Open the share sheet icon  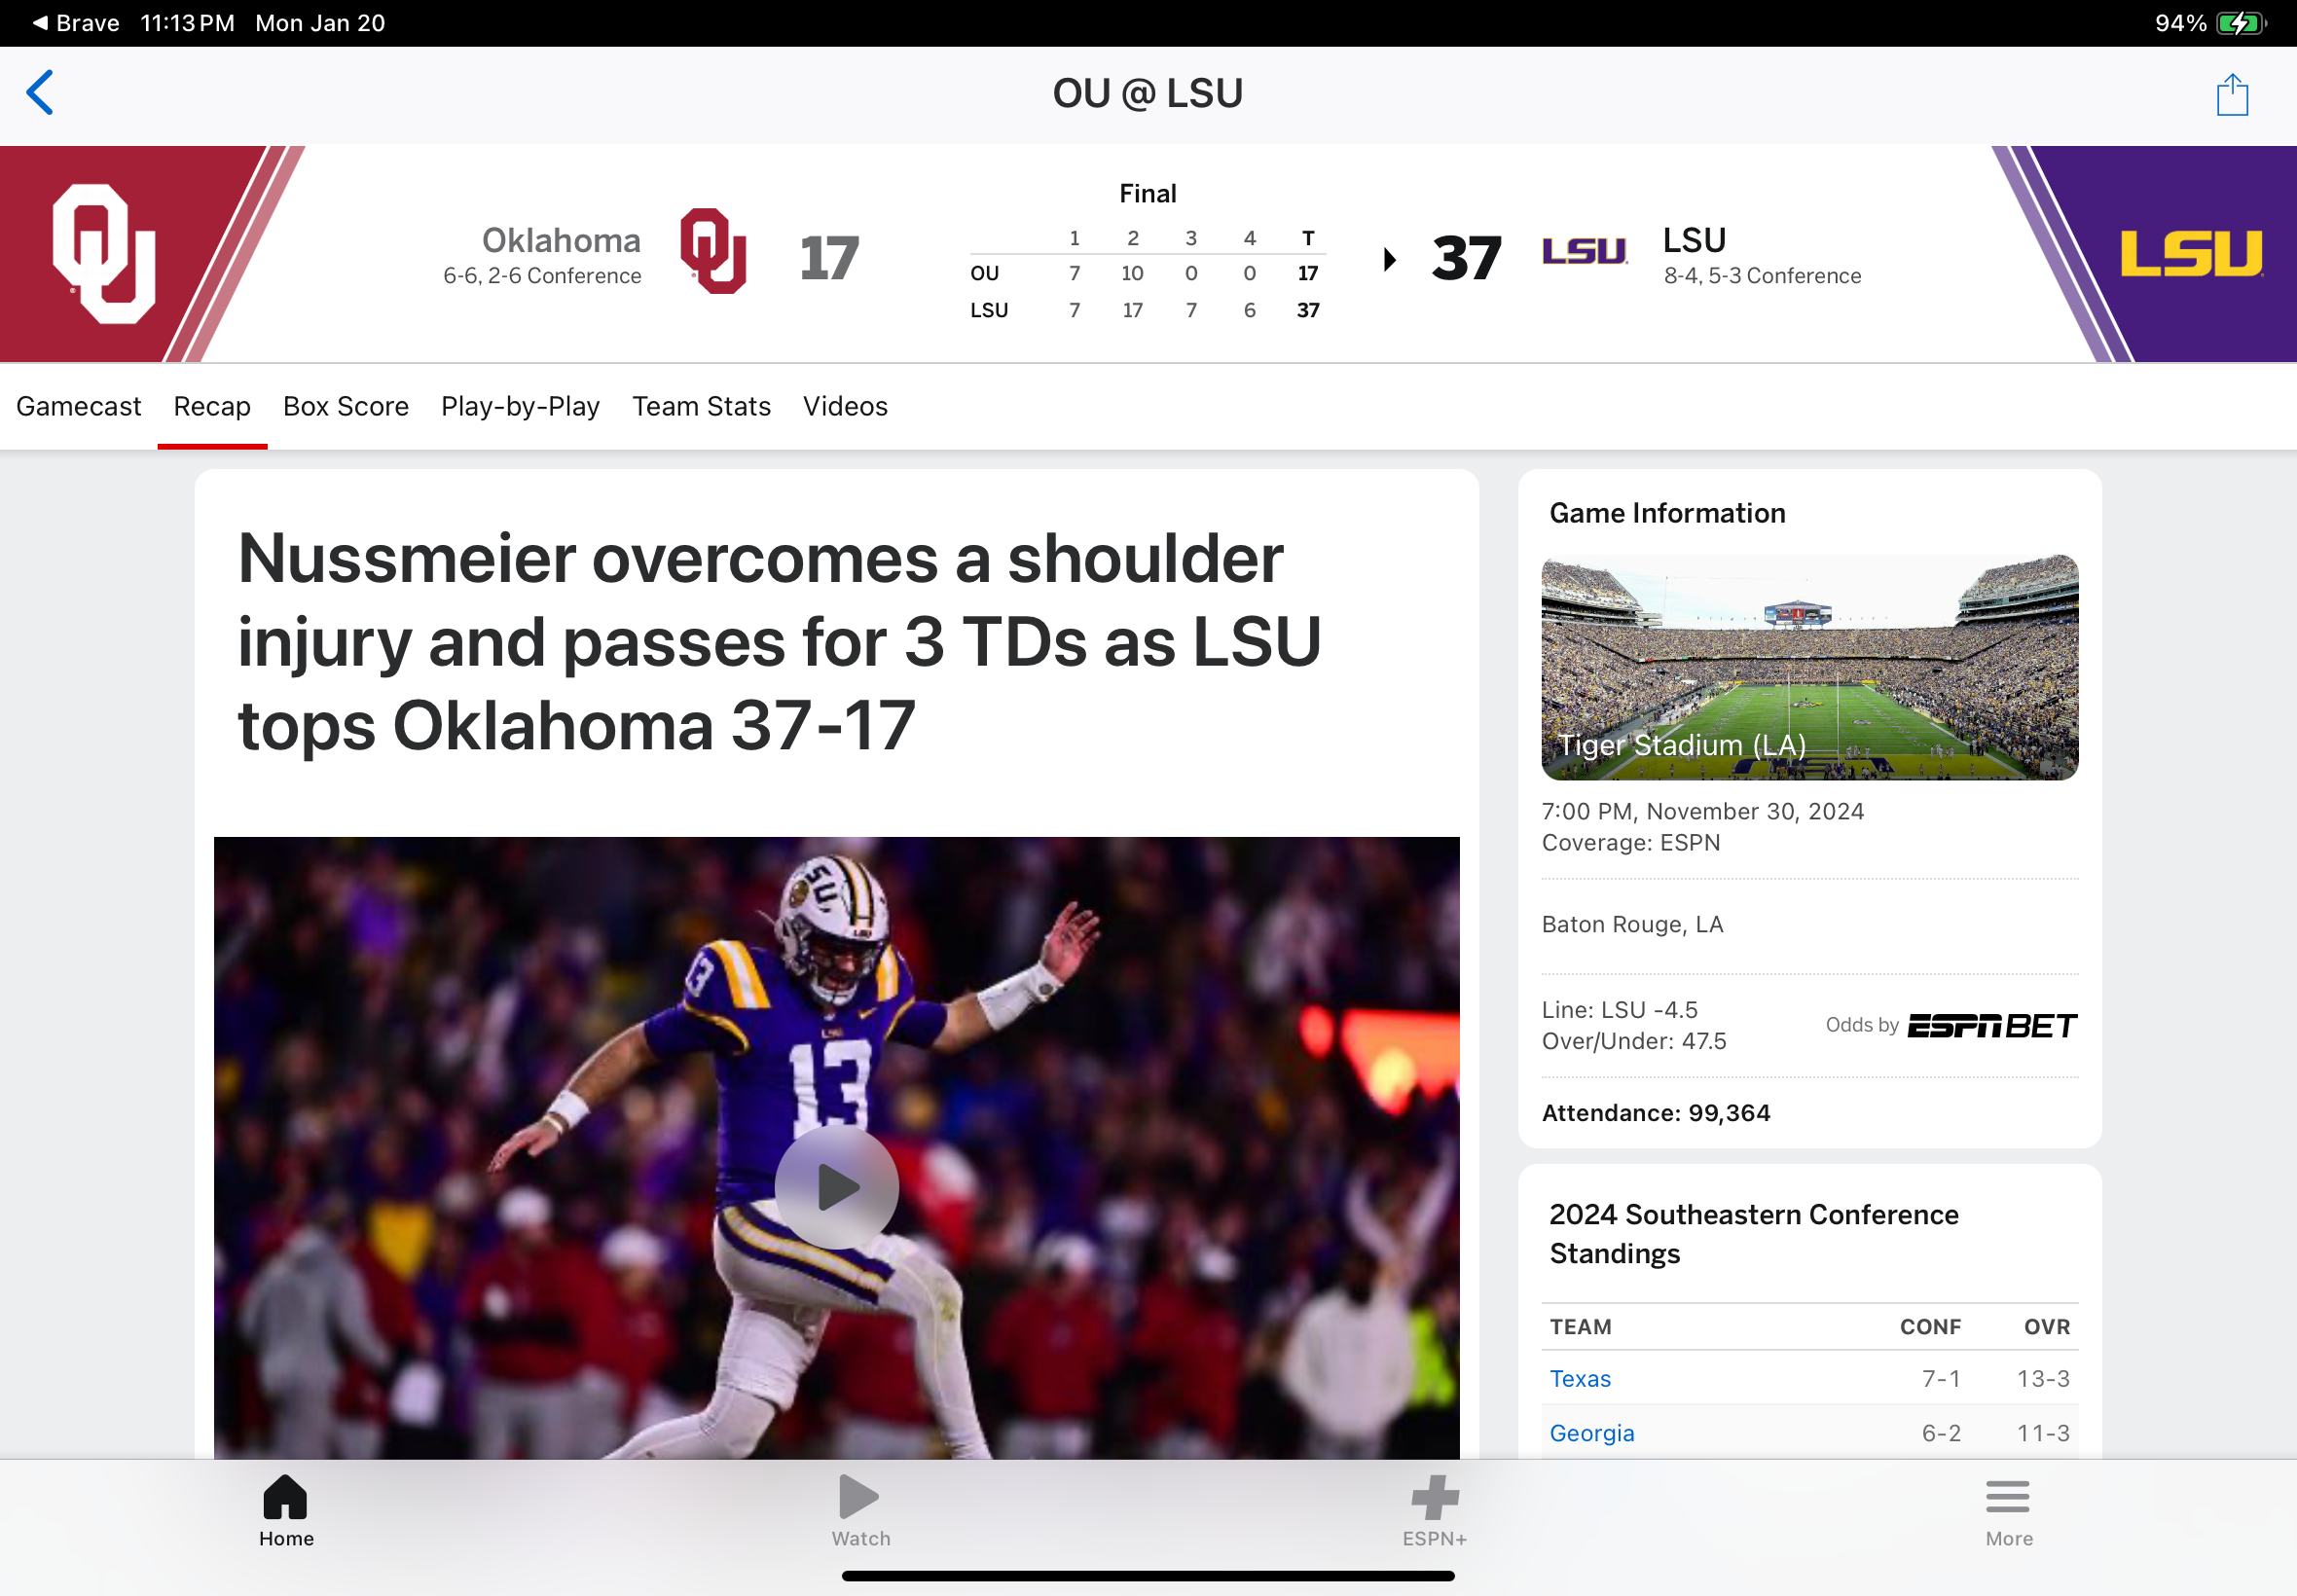[2232, 95]
